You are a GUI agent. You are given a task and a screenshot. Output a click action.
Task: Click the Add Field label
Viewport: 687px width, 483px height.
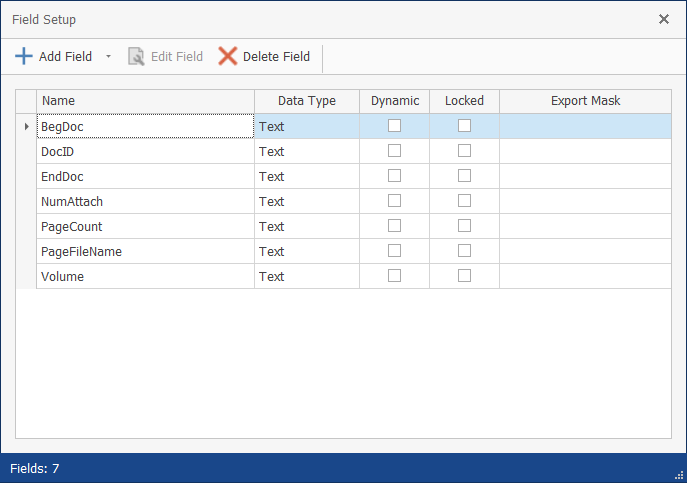click(65, 57)
